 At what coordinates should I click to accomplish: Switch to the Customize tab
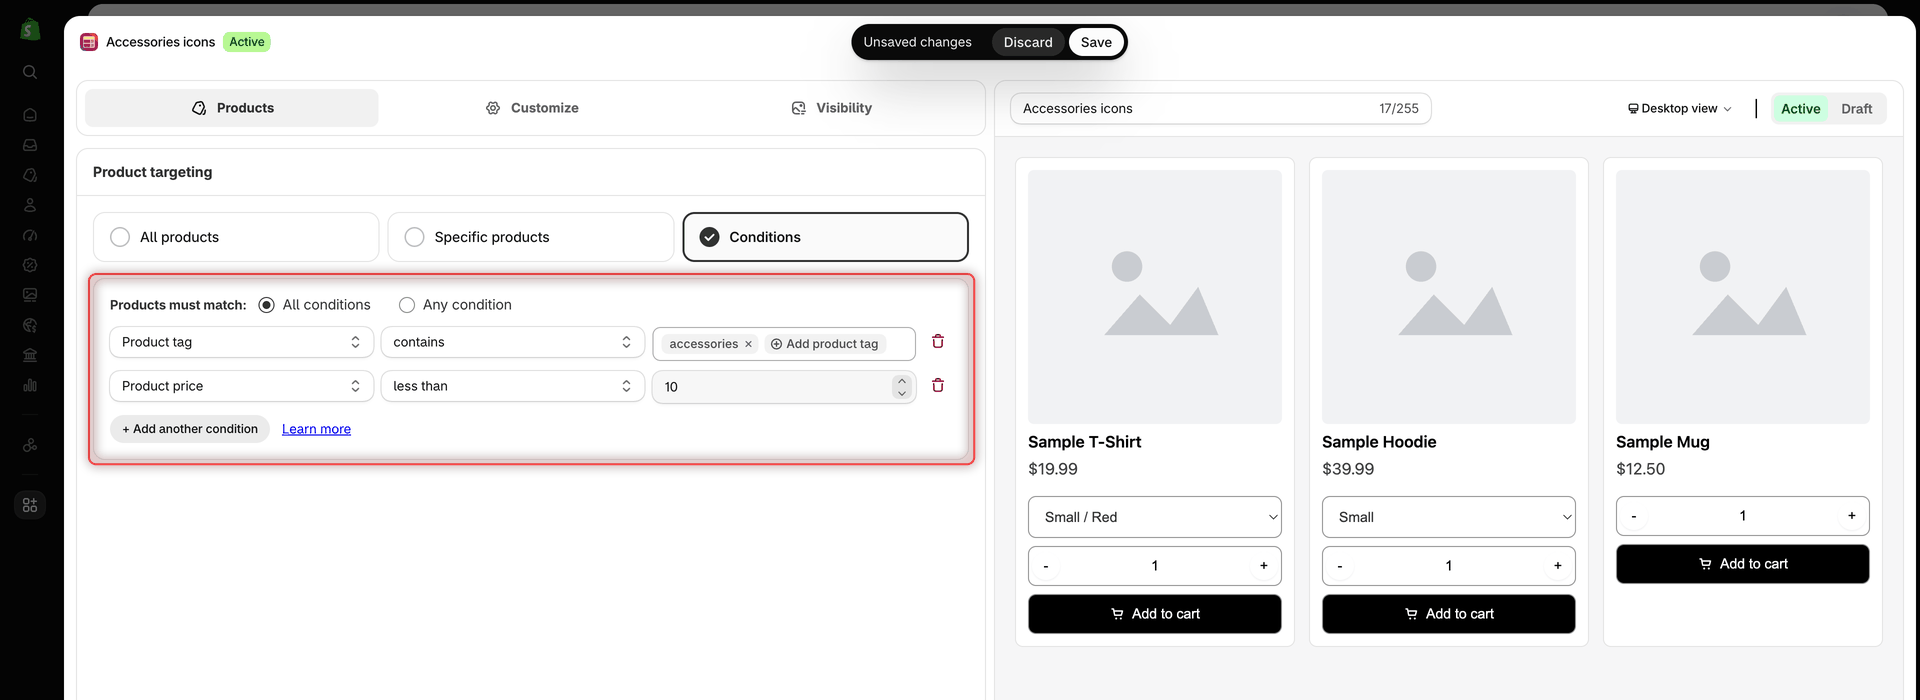click(532, 108)
